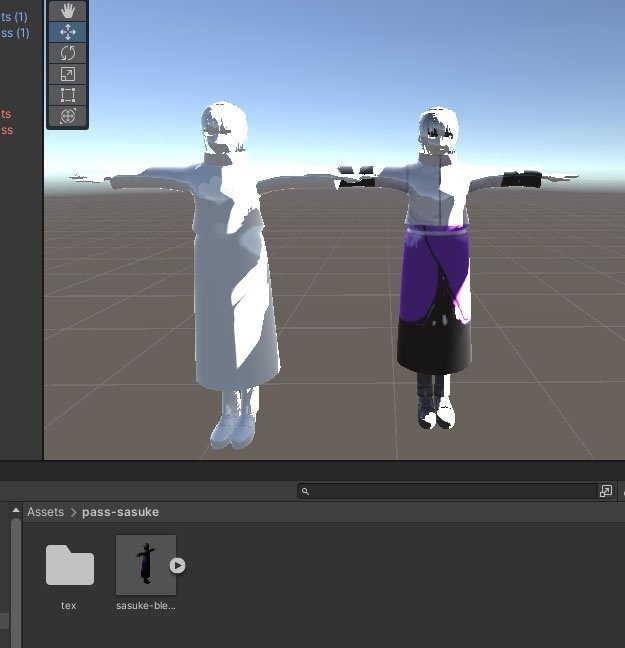Click the magnifier icon in search bar

[305, 491]
